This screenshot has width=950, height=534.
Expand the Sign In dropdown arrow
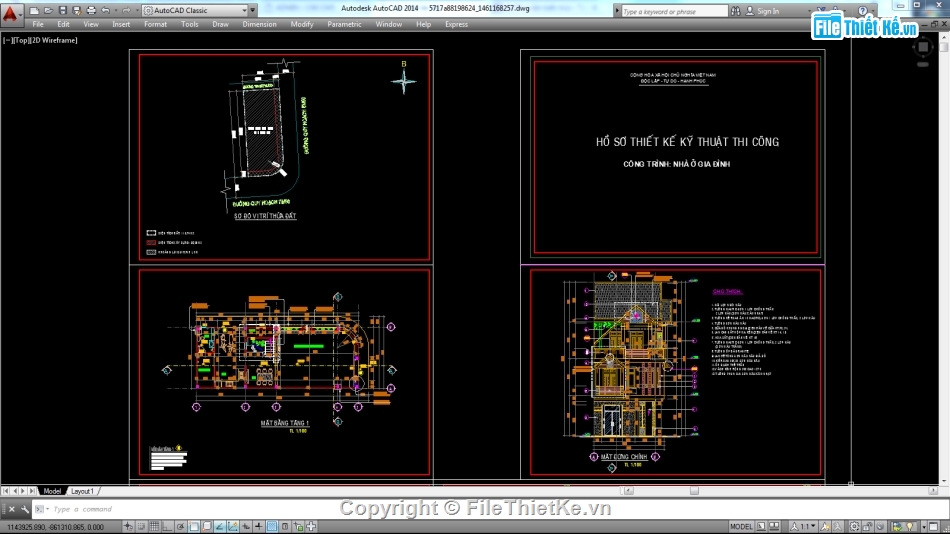pos(809,11)
